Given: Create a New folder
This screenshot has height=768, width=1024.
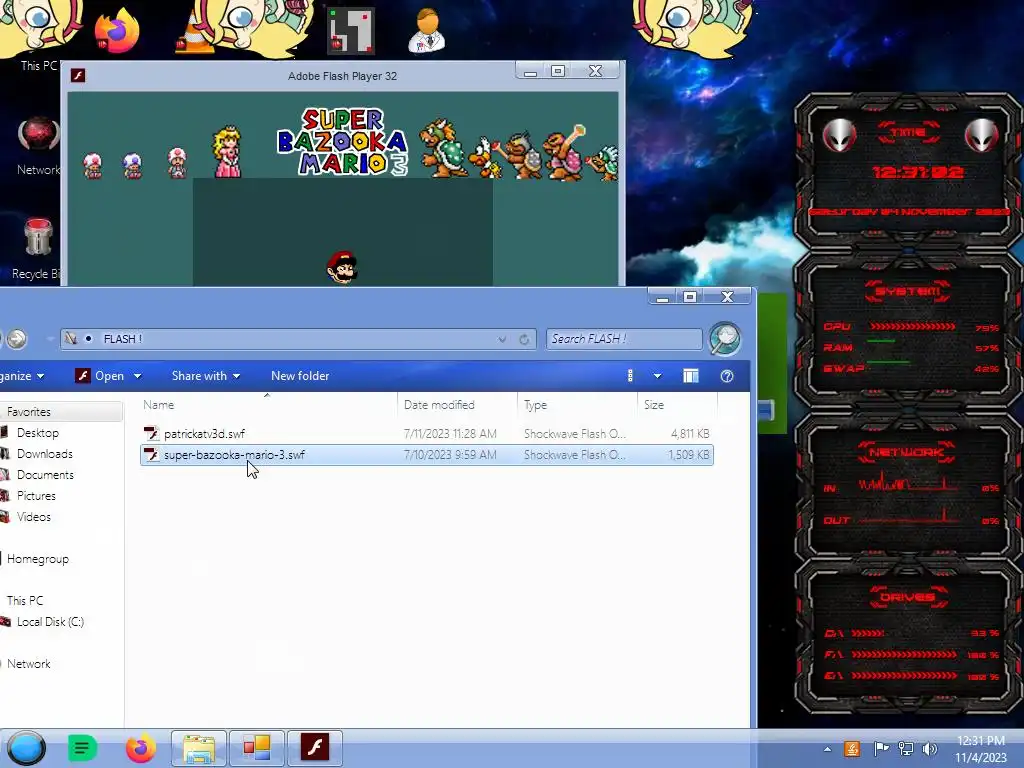Looking at the screenshot, I should coord(300,376).
